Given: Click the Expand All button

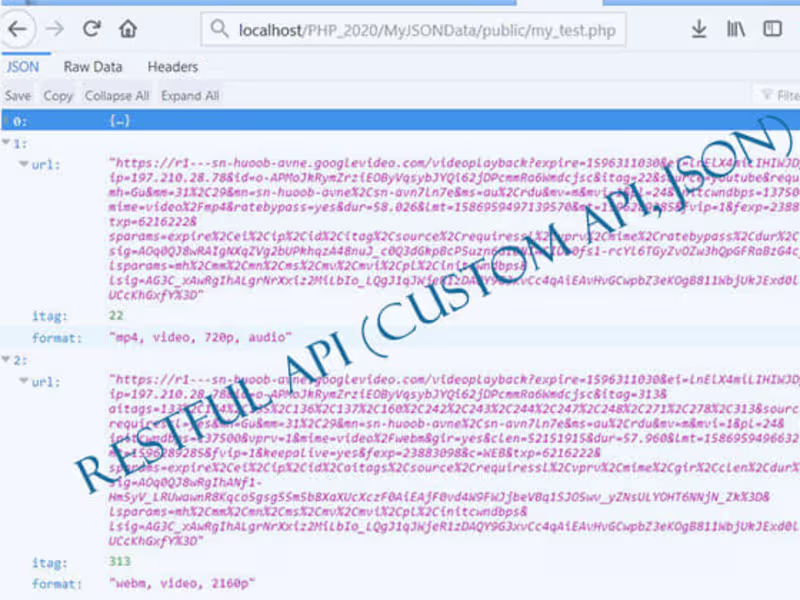Looking at the screenshot, I should 190,96.
